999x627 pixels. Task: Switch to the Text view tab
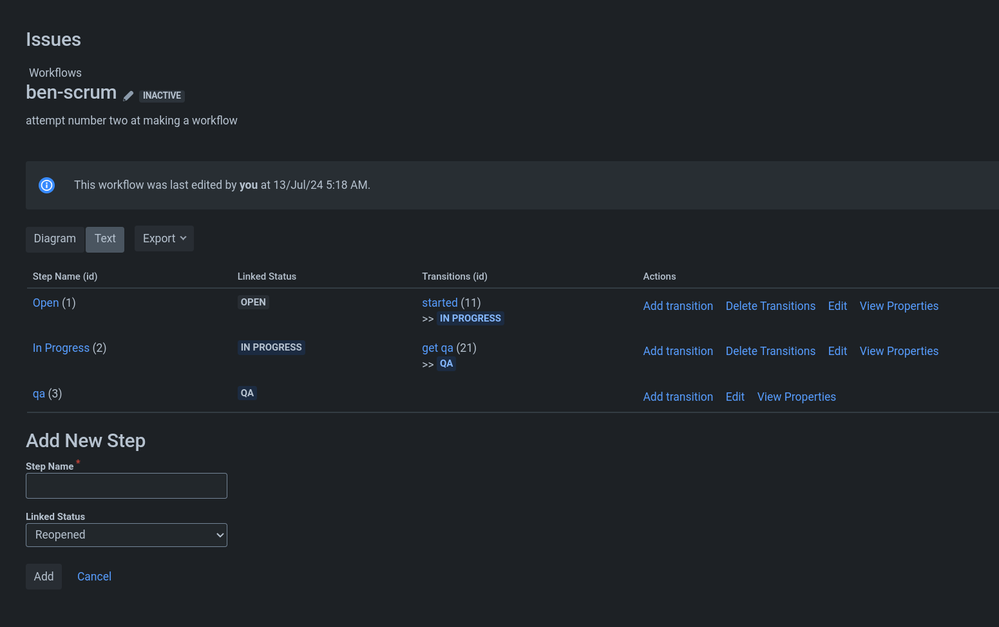[x=105, y=238]
